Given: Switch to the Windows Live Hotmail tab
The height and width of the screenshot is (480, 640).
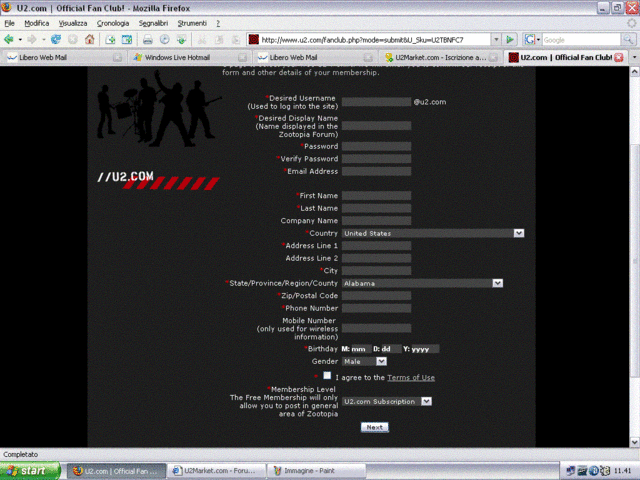Looking at the screenshot, I should 188,58.
